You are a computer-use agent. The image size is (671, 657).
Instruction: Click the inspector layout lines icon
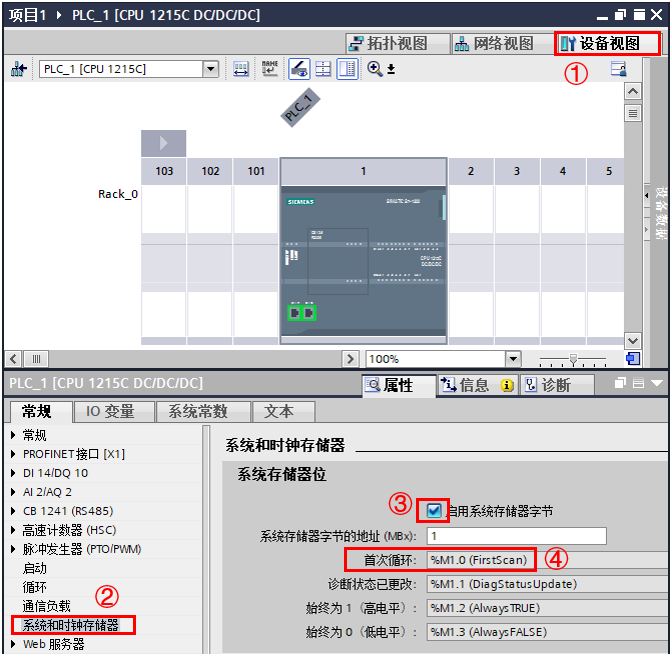638,383
